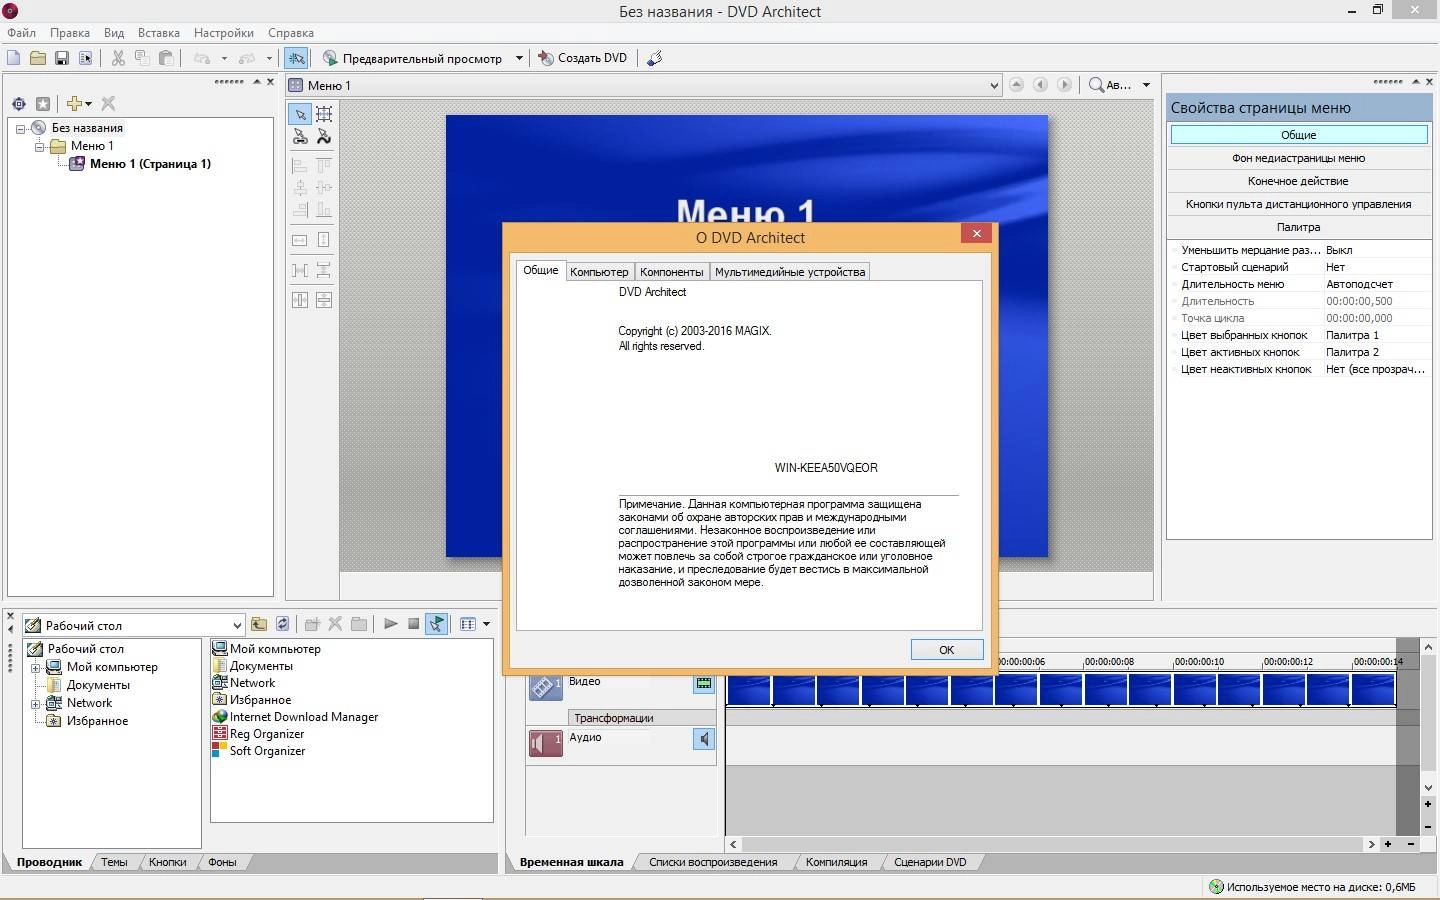Open the Вид menu
Image resolution: width=1440 pixels, height=900 pixels.
(x=114, y=33)
